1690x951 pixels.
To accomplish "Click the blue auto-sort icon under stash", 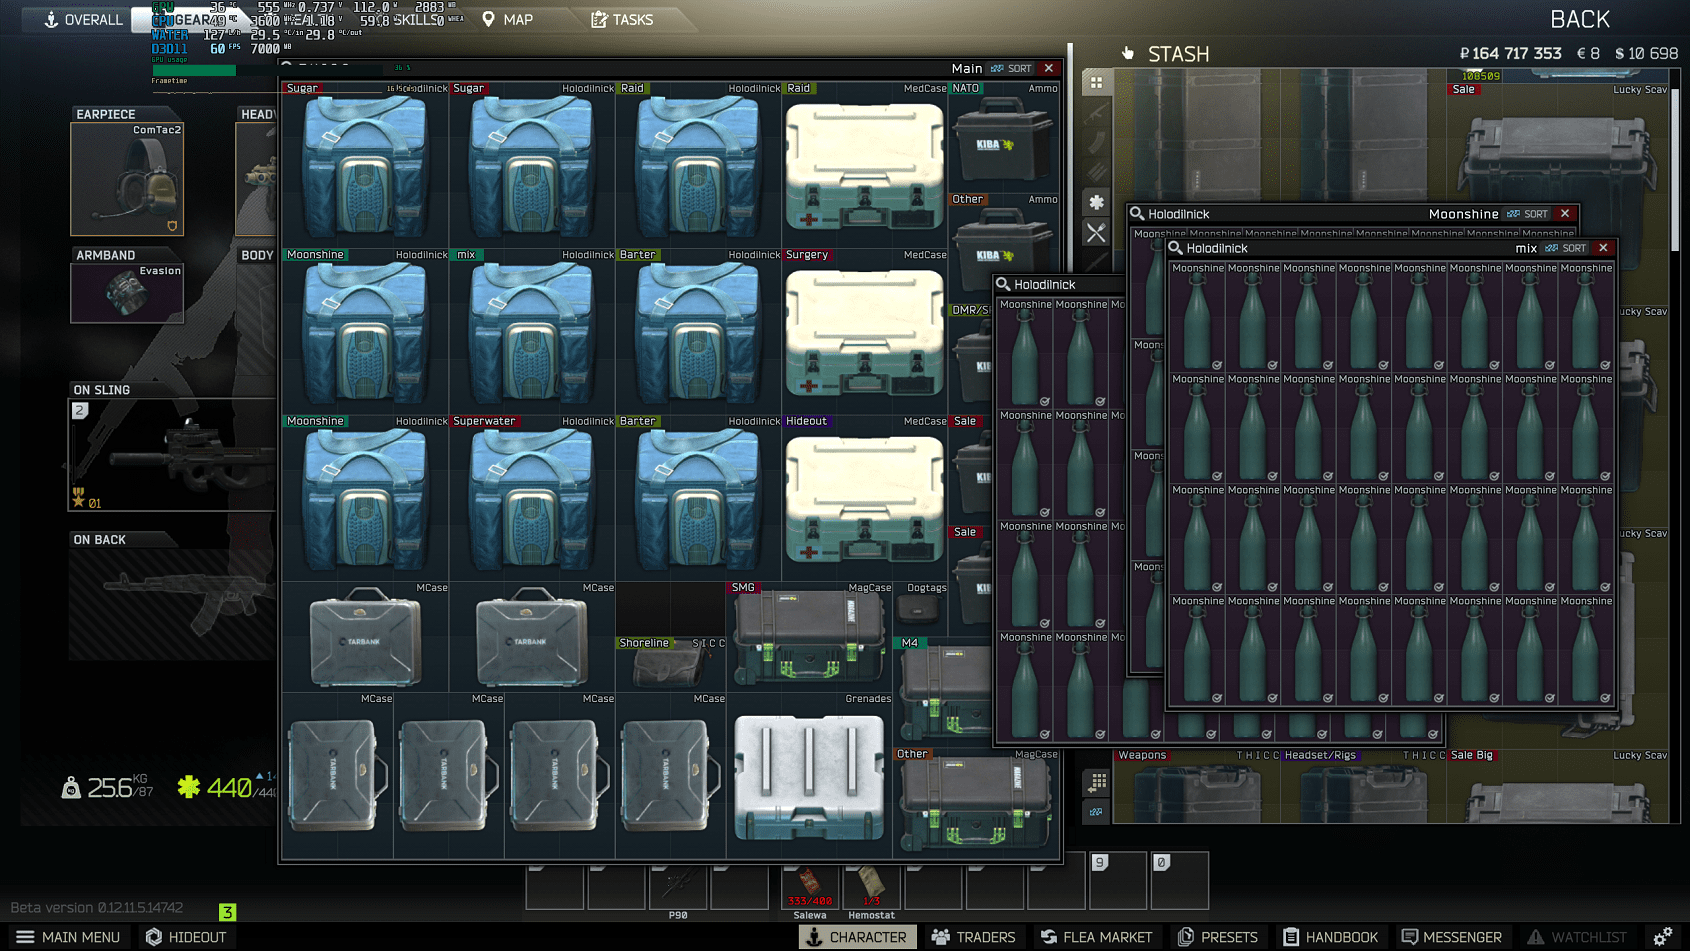I will point(1097,812).
